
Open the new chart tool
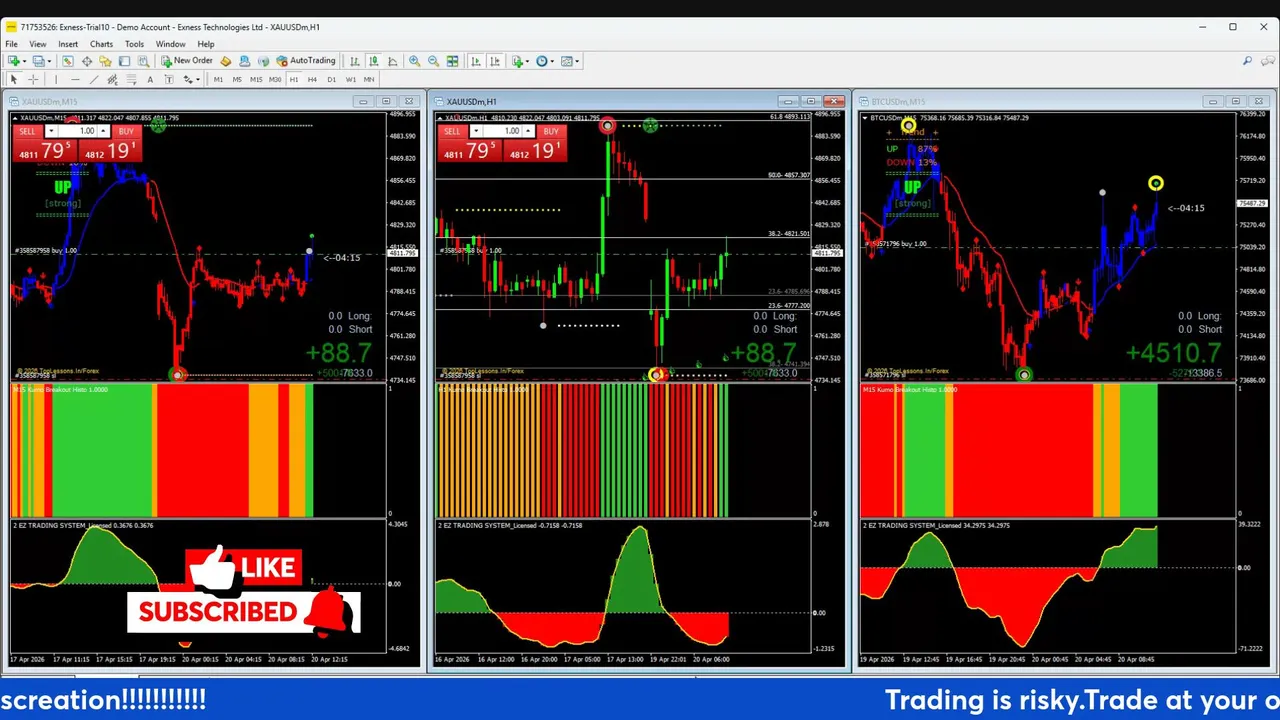[13, 61]
